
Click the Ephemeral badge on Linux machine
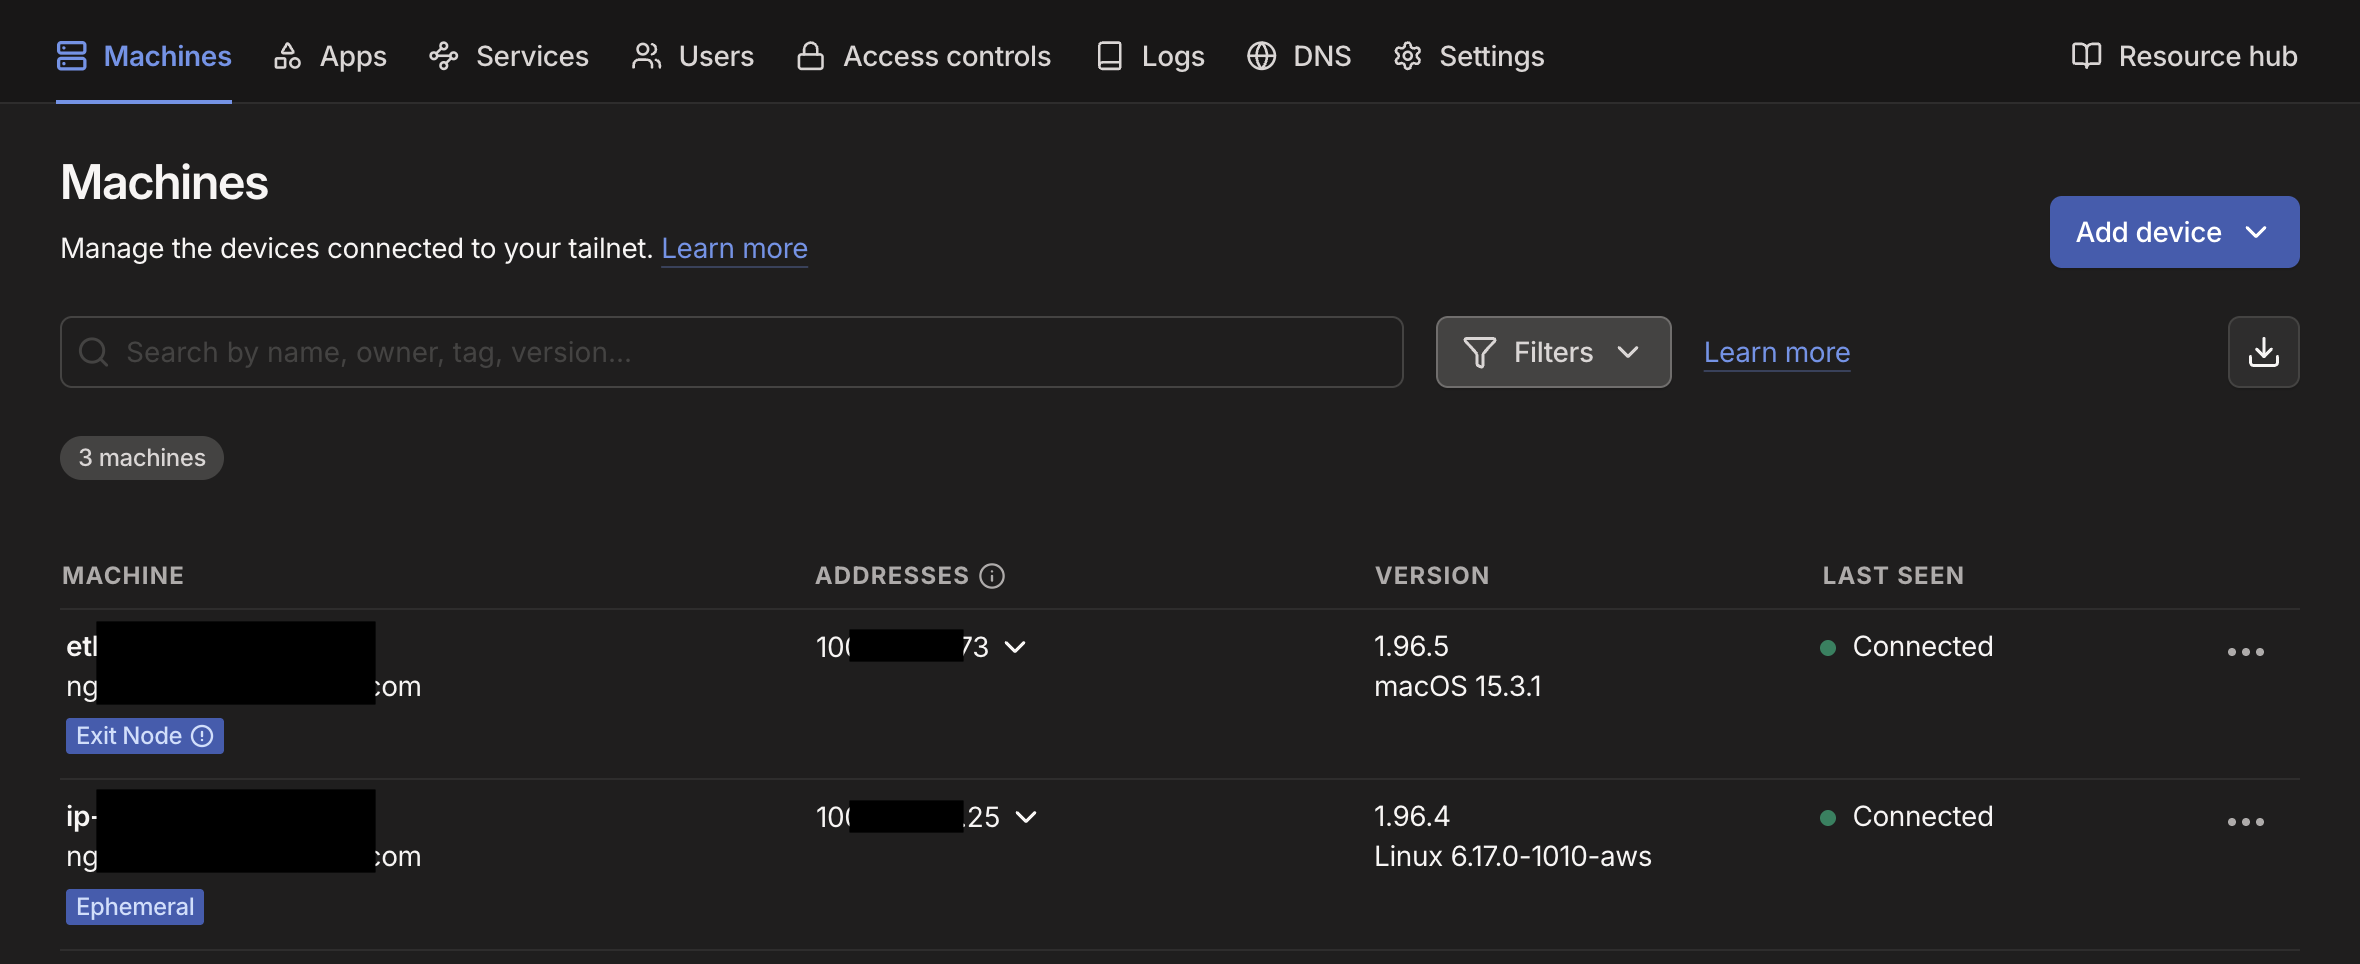coord(135,907)
